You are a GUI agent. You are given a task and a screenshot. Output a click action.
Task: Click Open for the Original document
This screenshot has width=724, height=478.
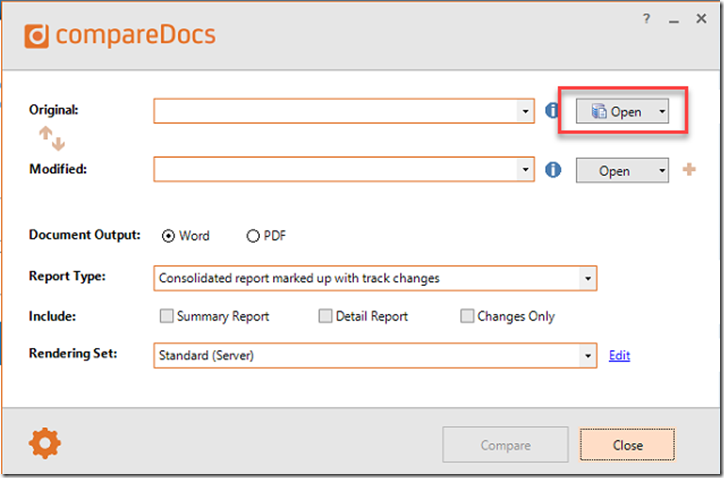616,111
